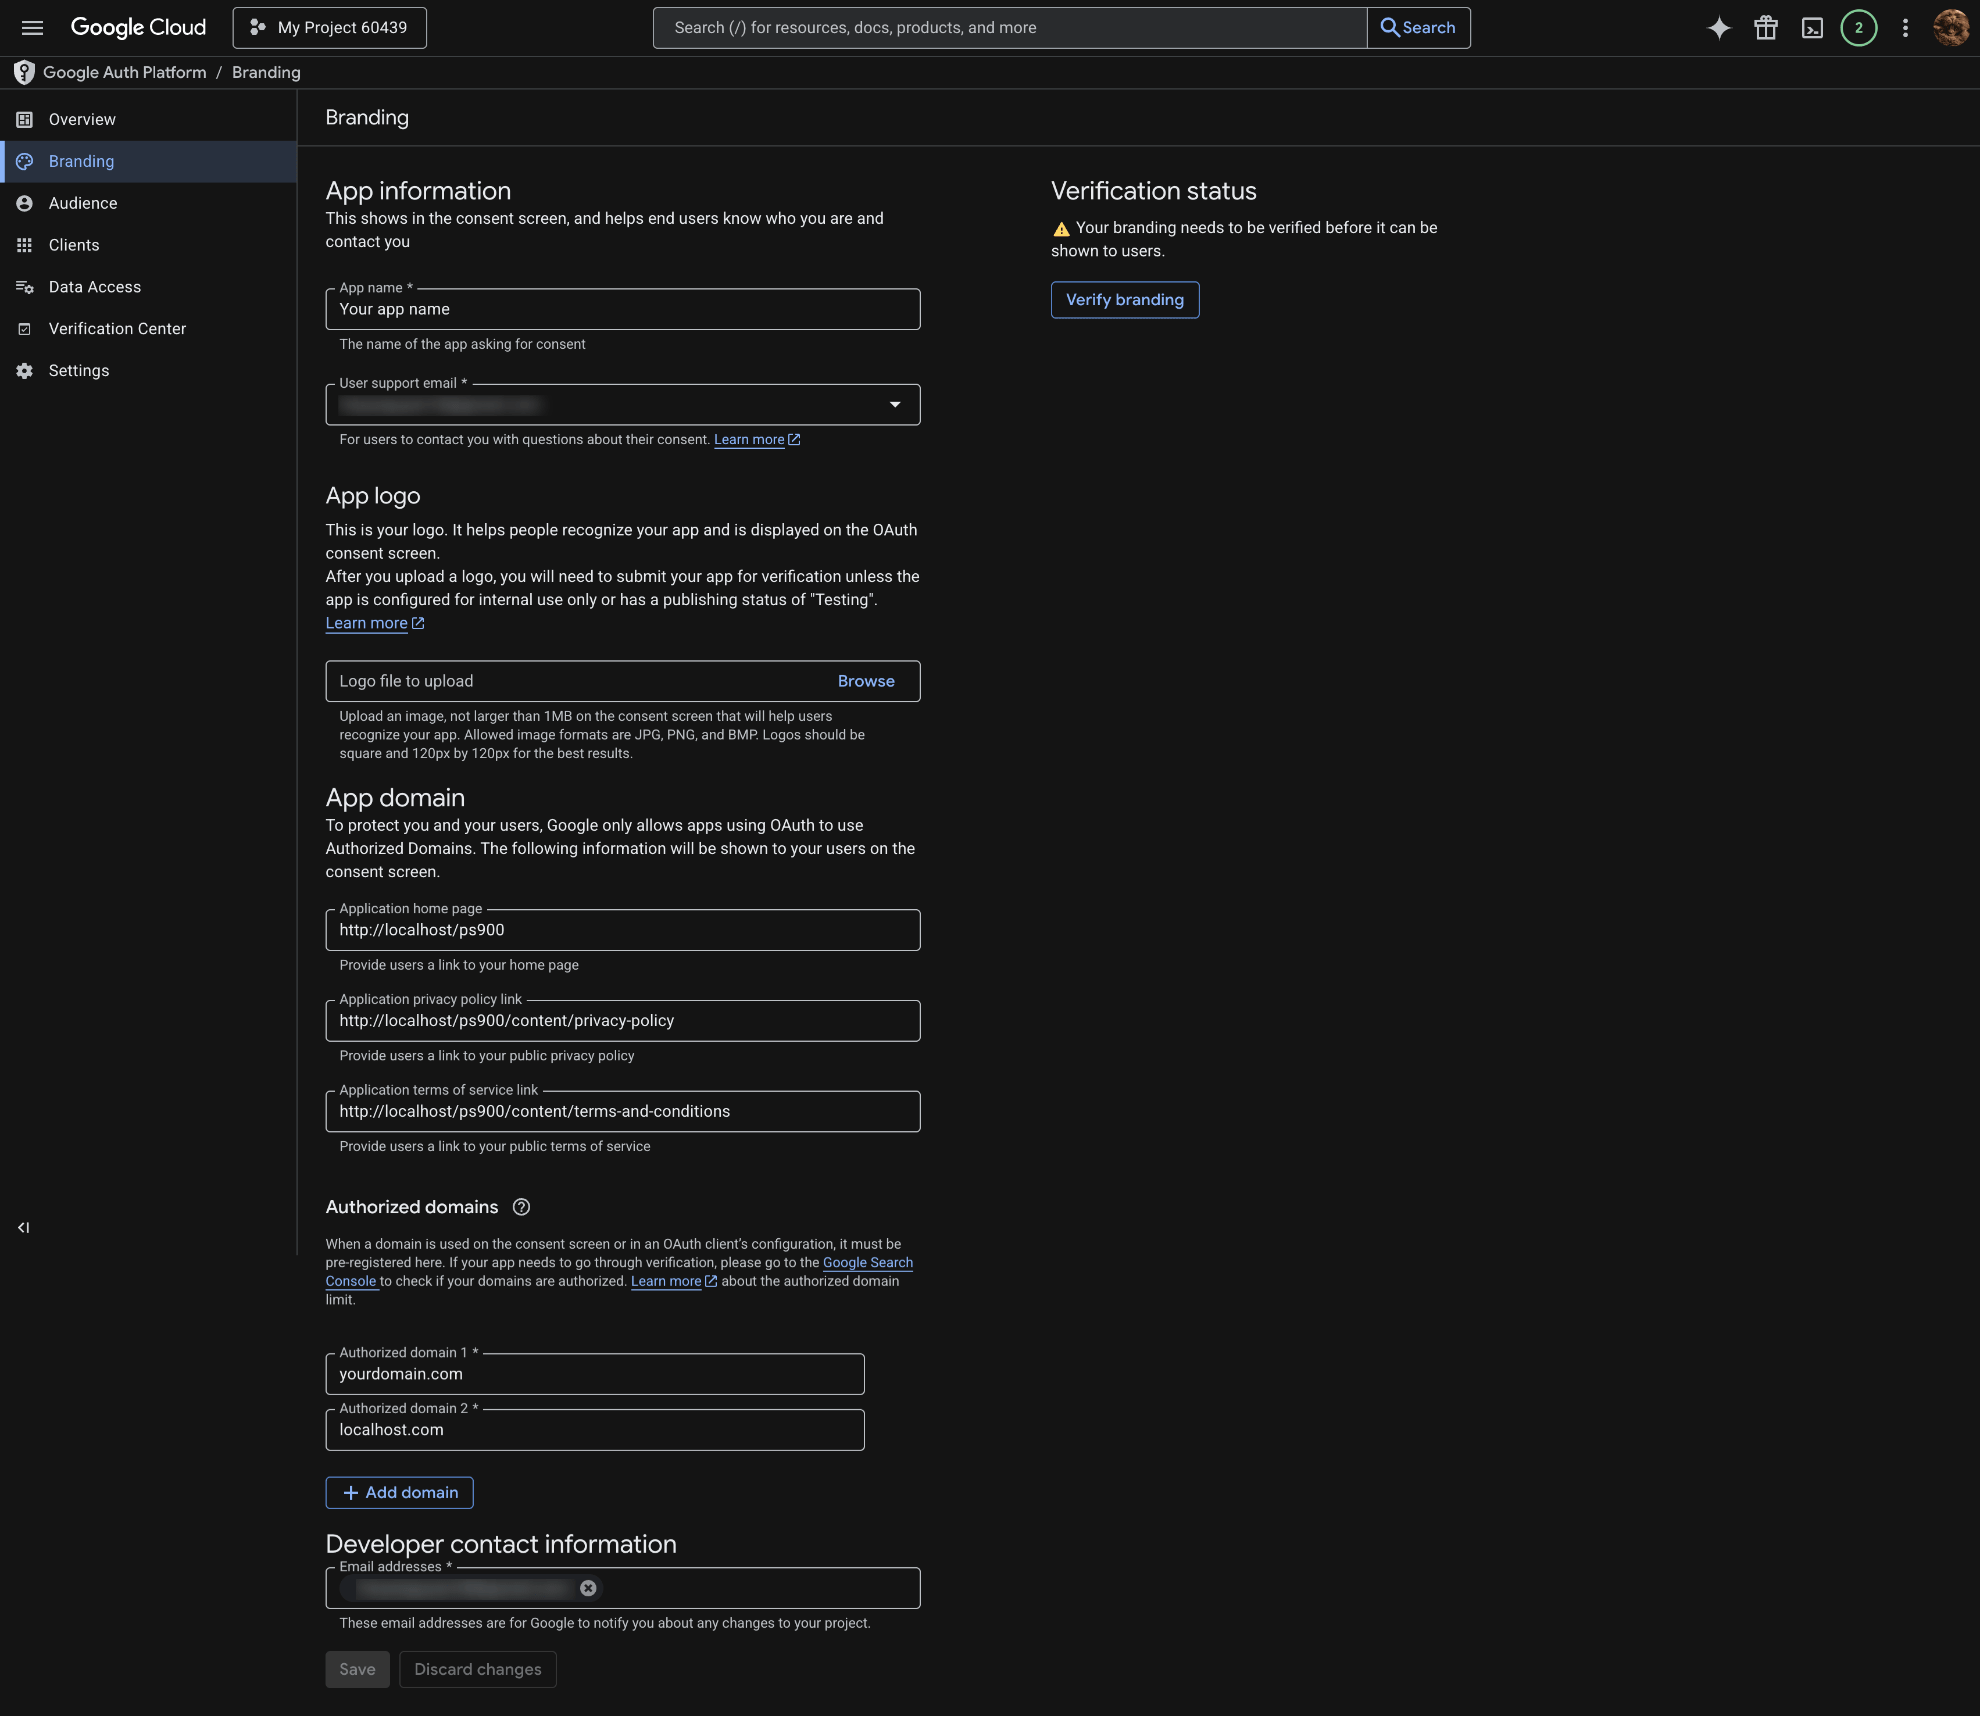Viewport: 1980px width, 1716px height.
Task: Select Data Access in the sidebar
Action: point(94,287)
